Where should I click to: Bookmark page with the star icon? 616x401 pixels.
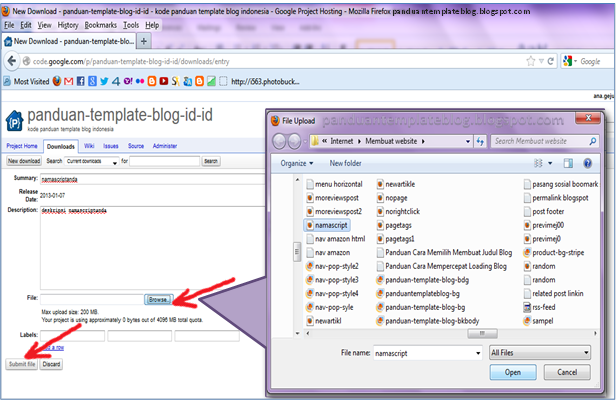530,61
